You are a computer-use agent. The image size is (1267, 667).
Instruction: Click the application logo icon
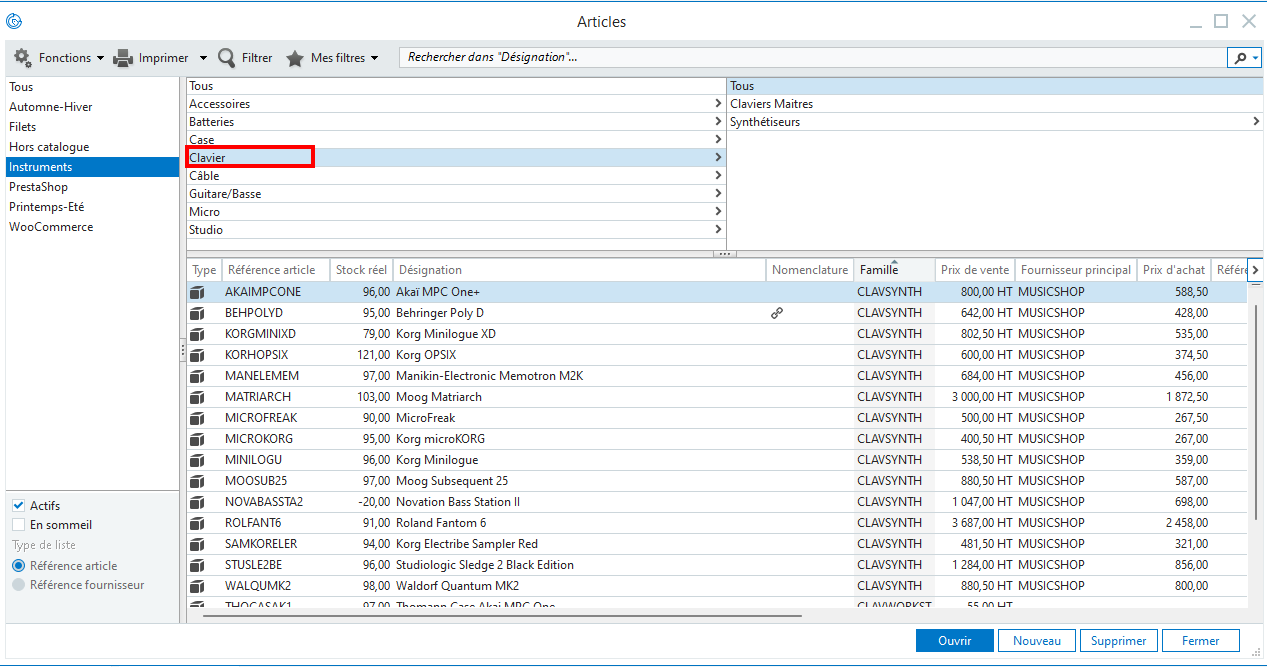14,21
